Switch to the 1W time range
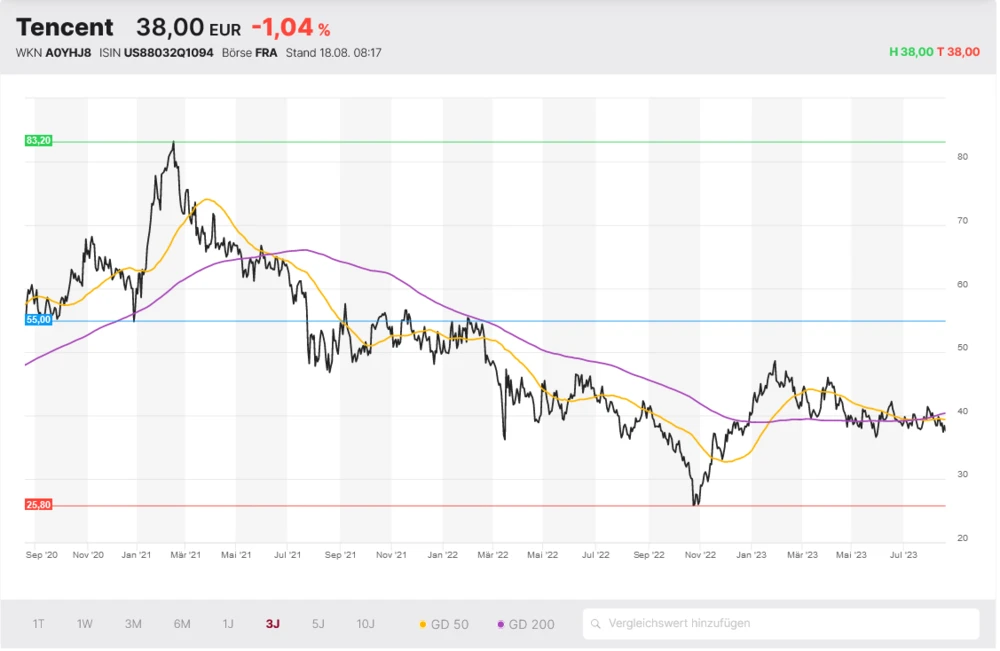 coord(85,624)
